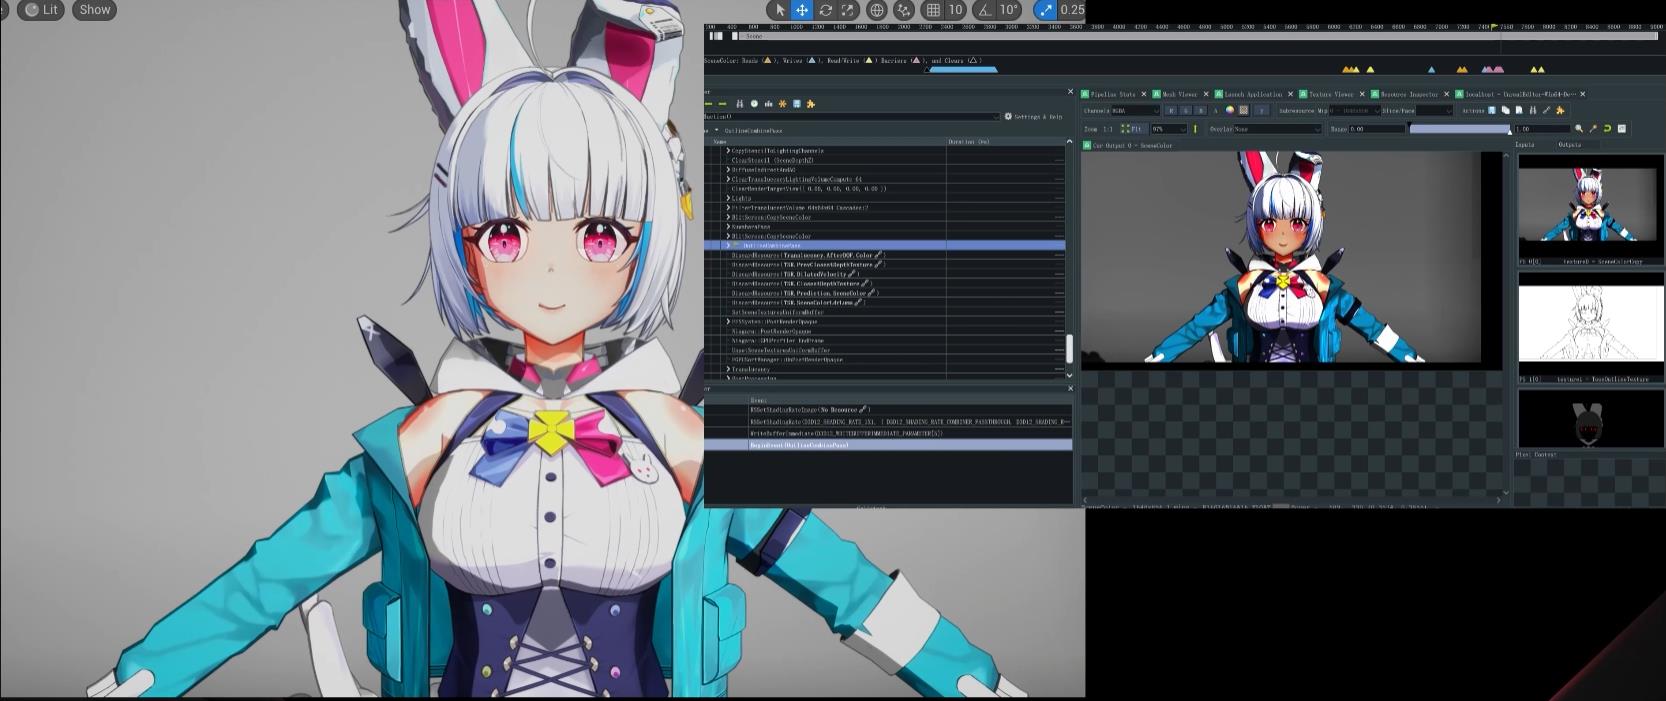This screenshot has width=1666, height=701.
Task: Click the puzzle piece icon in event toolbar
Action: [x=810, y=104]
